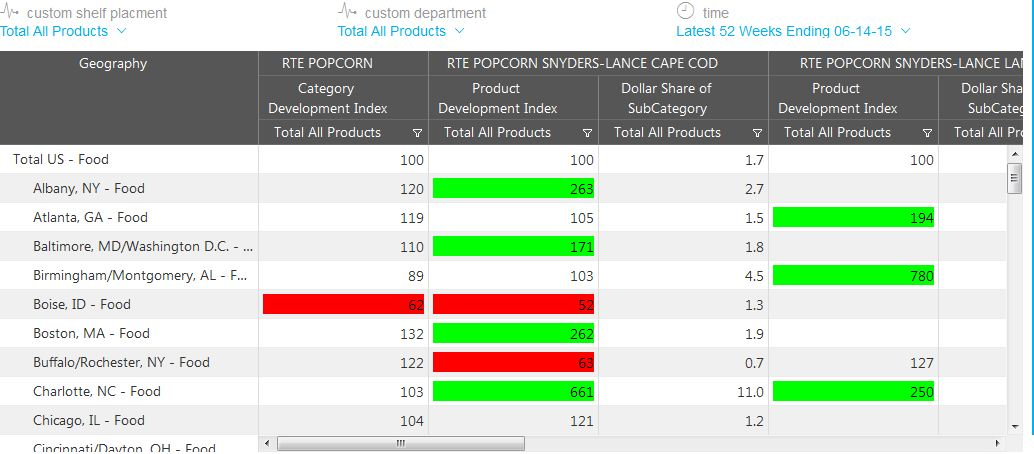The width and height of the screenshot is (1034, 454).
Task: Open filter icon under rightmost Product Development Index
Action: coord(927,133)
